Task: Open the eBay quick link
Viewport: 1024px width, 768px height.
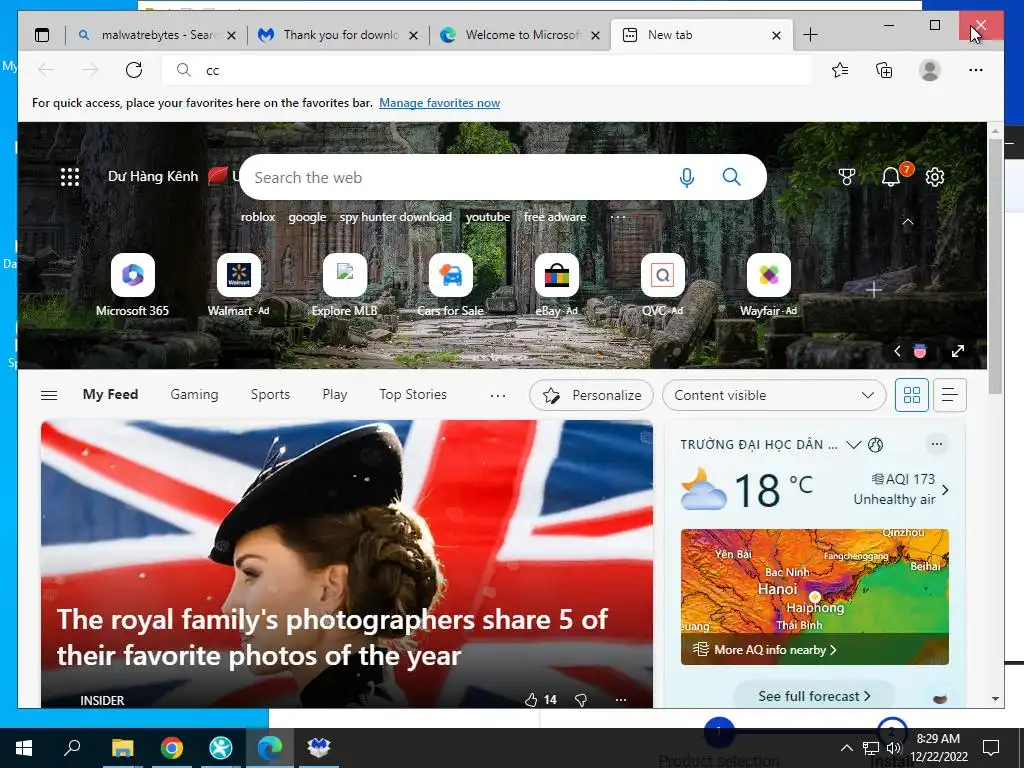Action: coord(556,286)
